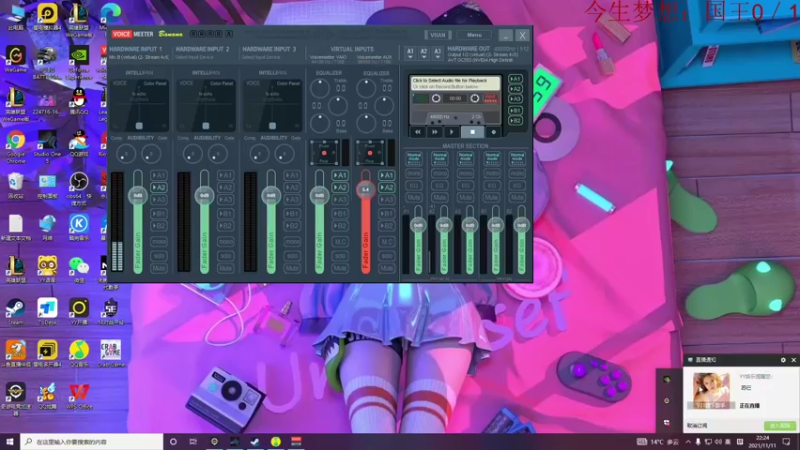Viewport: 800px width, 450px height.
Task: Toggle A1 bus on Voicemeeter VAIO input
Action: [x=340, y=175]
